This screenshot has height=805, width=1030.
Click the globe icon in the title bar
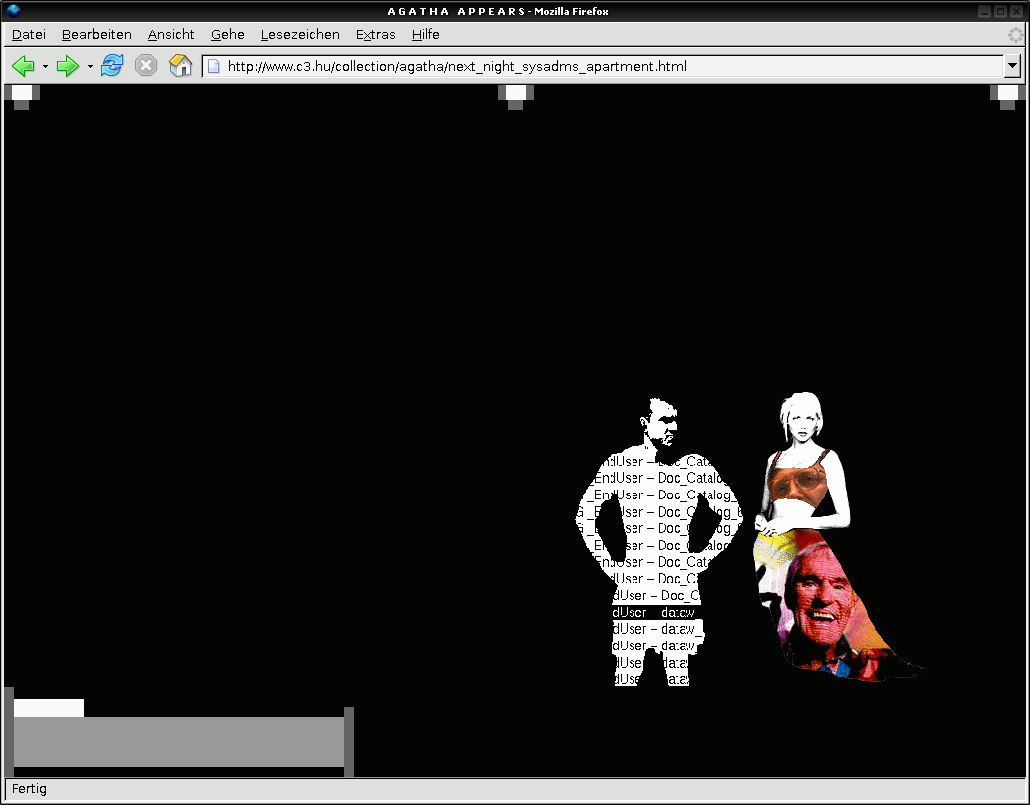point(13,11)
